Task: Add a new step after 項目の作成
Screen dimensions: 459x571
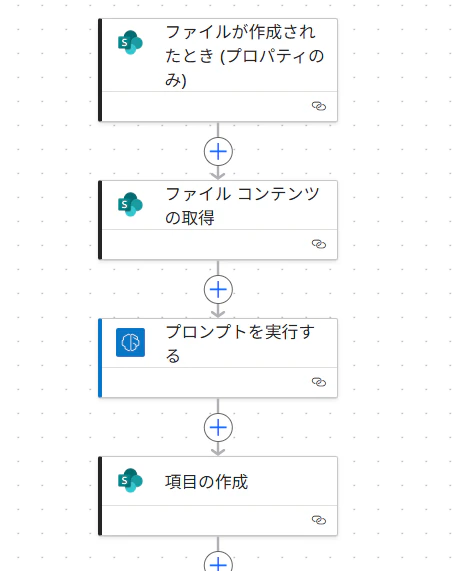Action: [218, 562]
